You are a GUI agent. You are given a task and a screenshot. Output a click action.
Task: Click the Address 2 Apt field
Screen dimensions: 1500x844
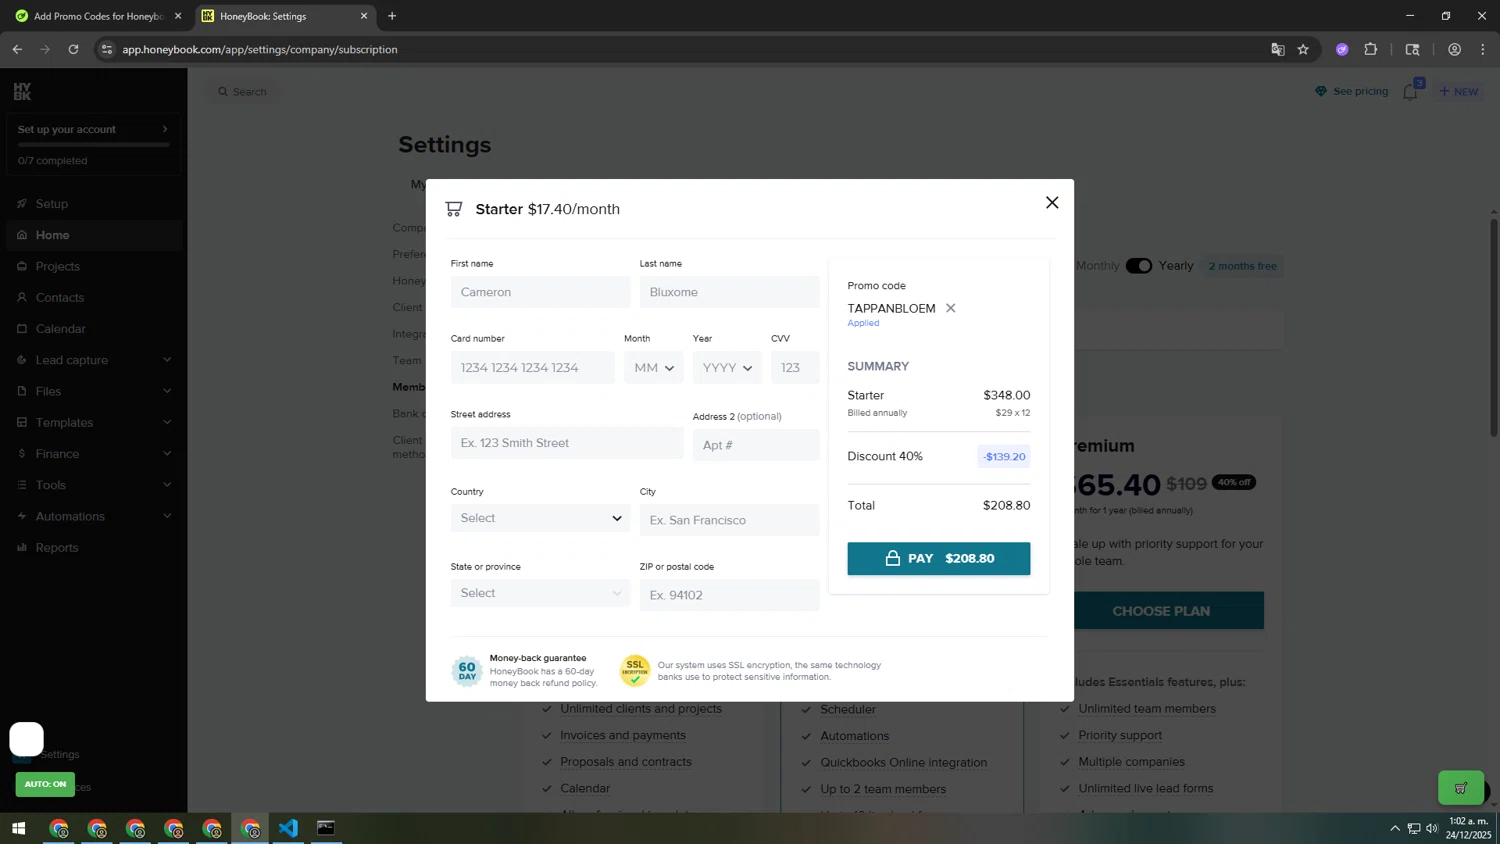click(x=756, y=445)
